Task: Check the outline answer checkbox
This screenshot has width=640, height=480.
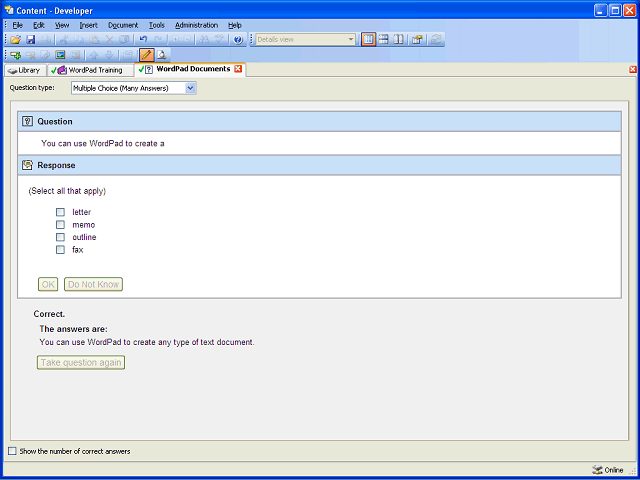Action: (60, 237)
